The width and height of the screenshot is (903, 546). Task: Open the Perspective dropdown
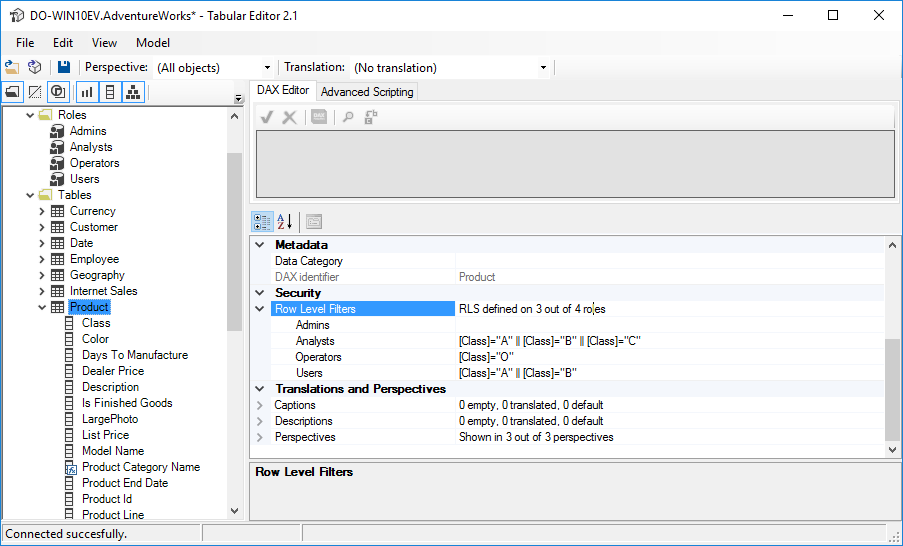pyautogui.click(x=267, y=68)
